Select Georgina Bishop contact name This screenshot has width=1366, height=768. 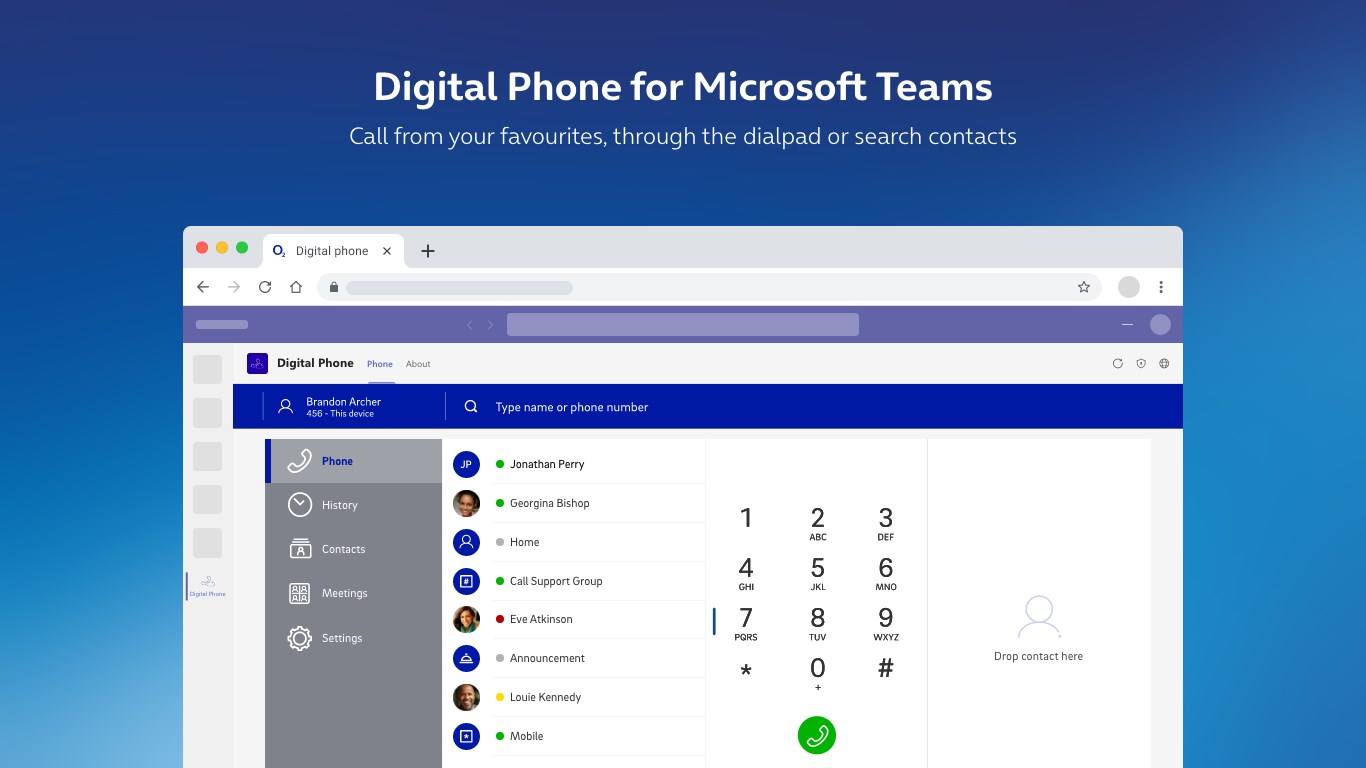click(x=550, y=503)
